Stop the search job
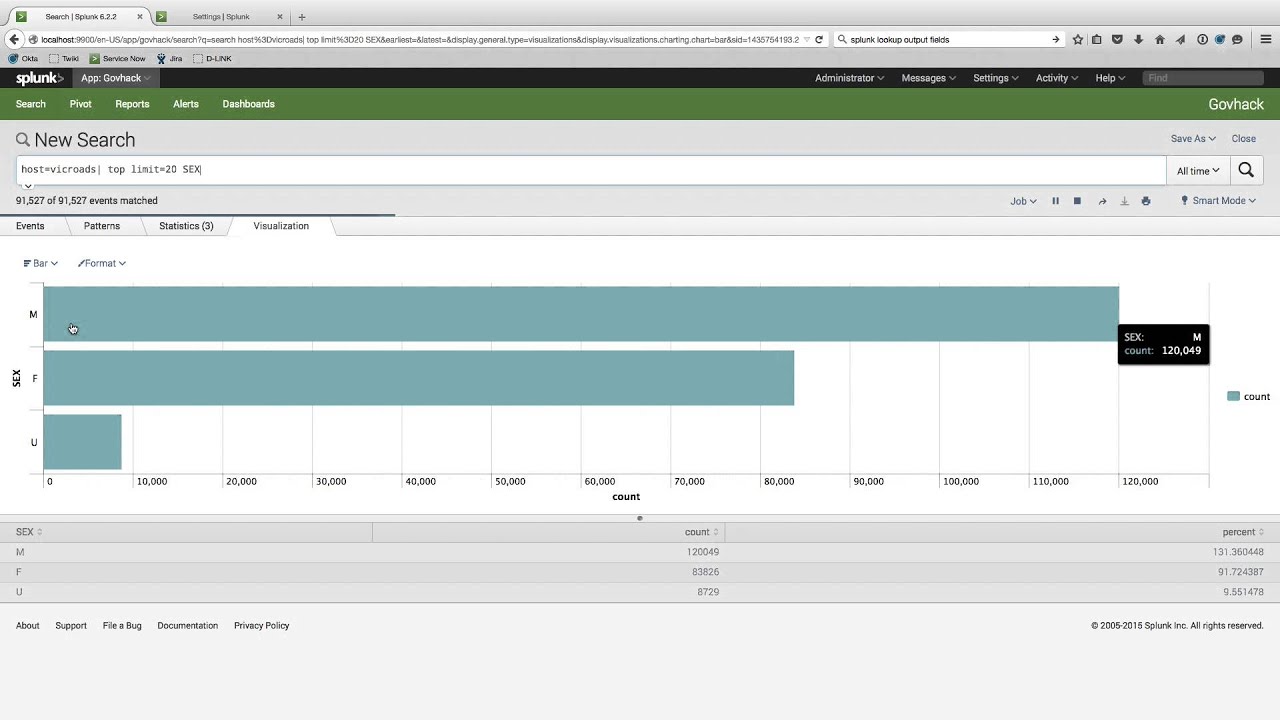Viewport: 1280px width, 720px height. coord(1077,201)
